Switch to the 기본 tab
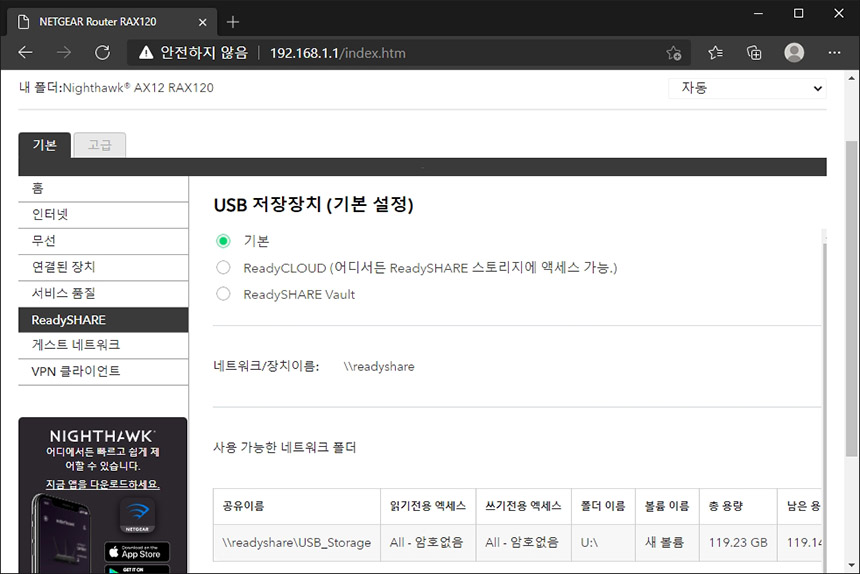This screenshot has width=860, height=574. [44, 145]
